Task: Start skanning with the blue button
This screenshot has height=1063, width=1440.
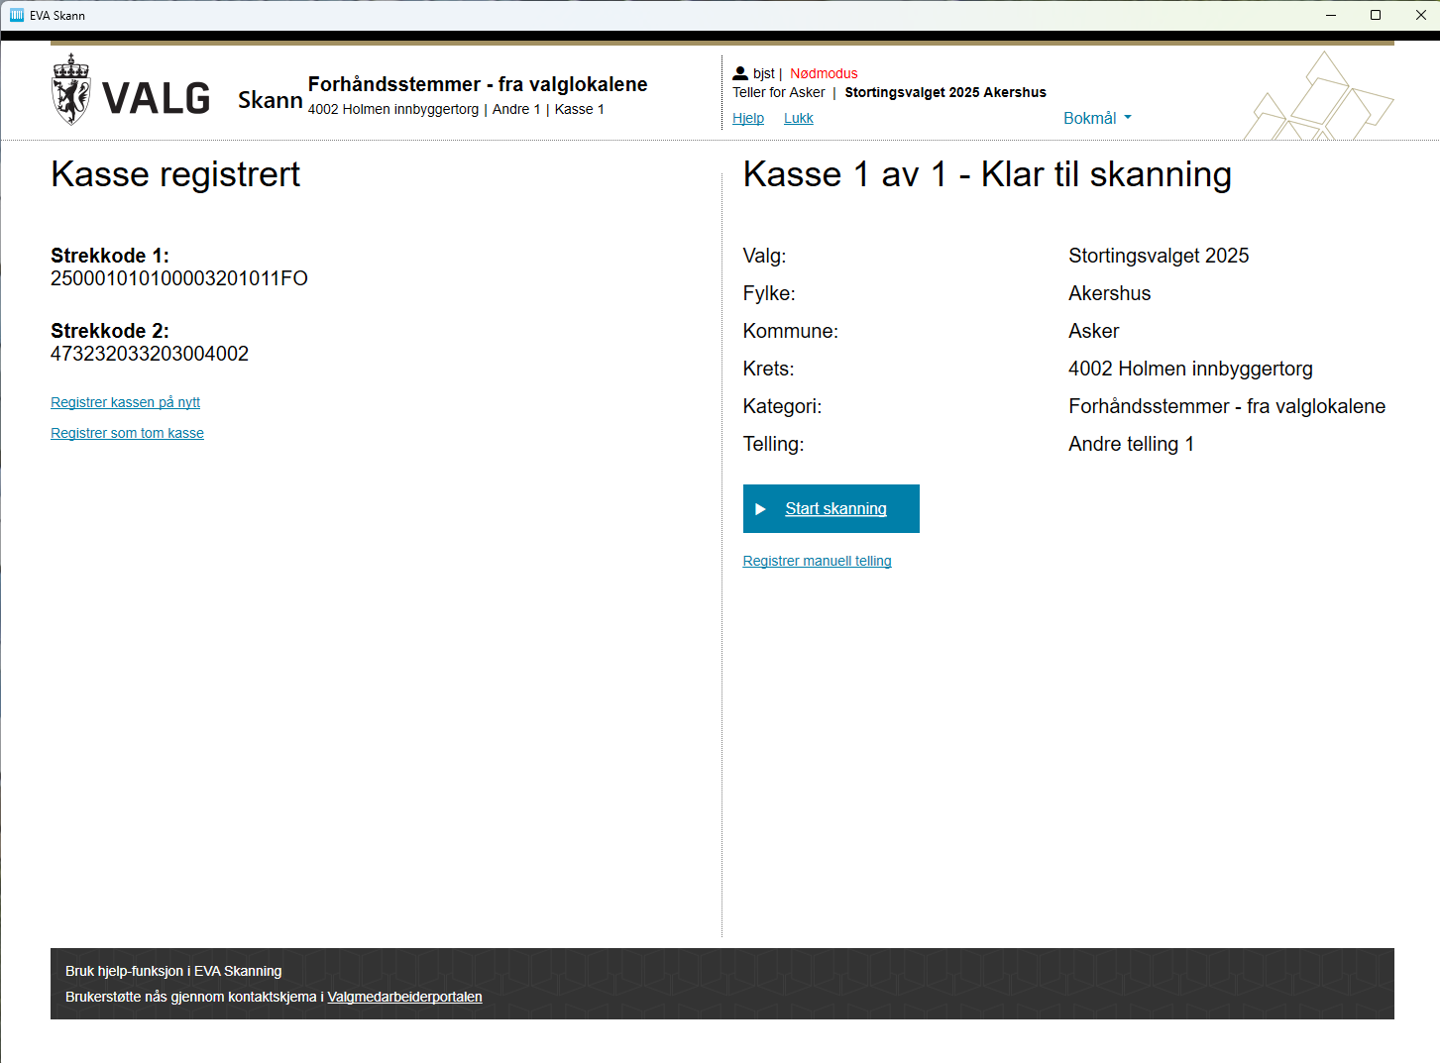Action: coord(830,509)
